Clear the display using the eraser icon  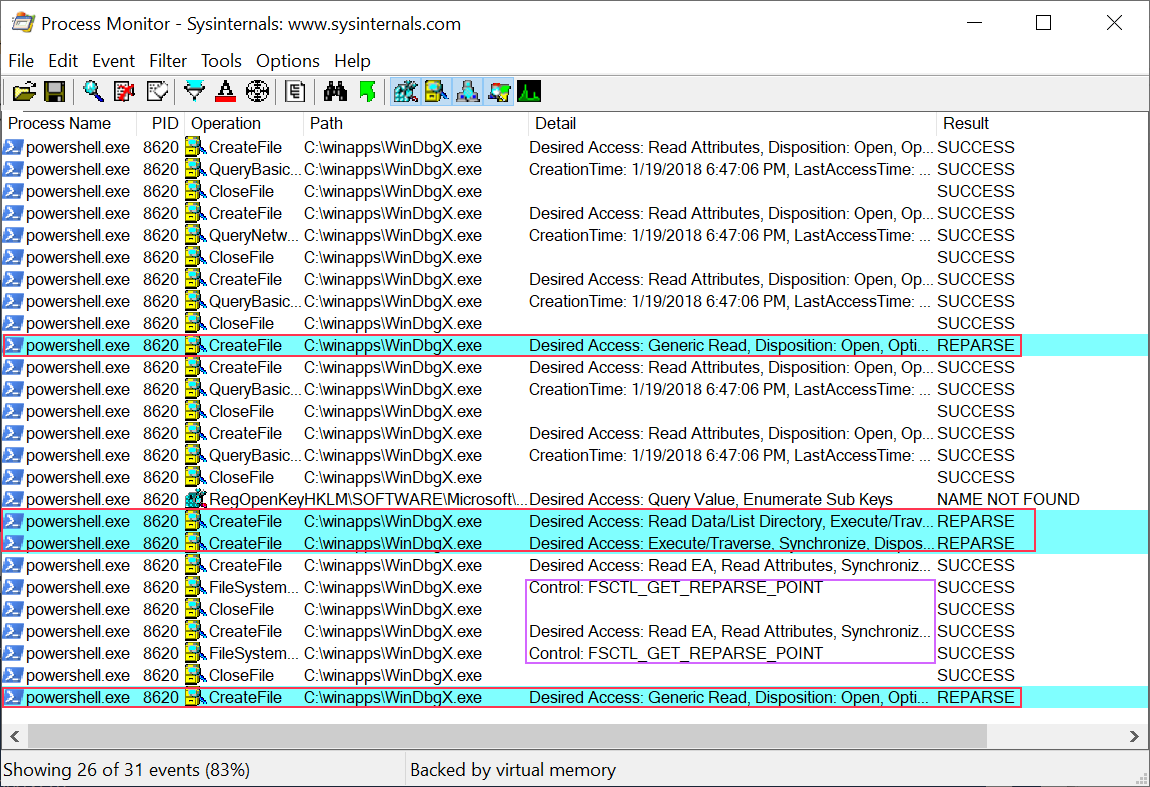point(157,92)
